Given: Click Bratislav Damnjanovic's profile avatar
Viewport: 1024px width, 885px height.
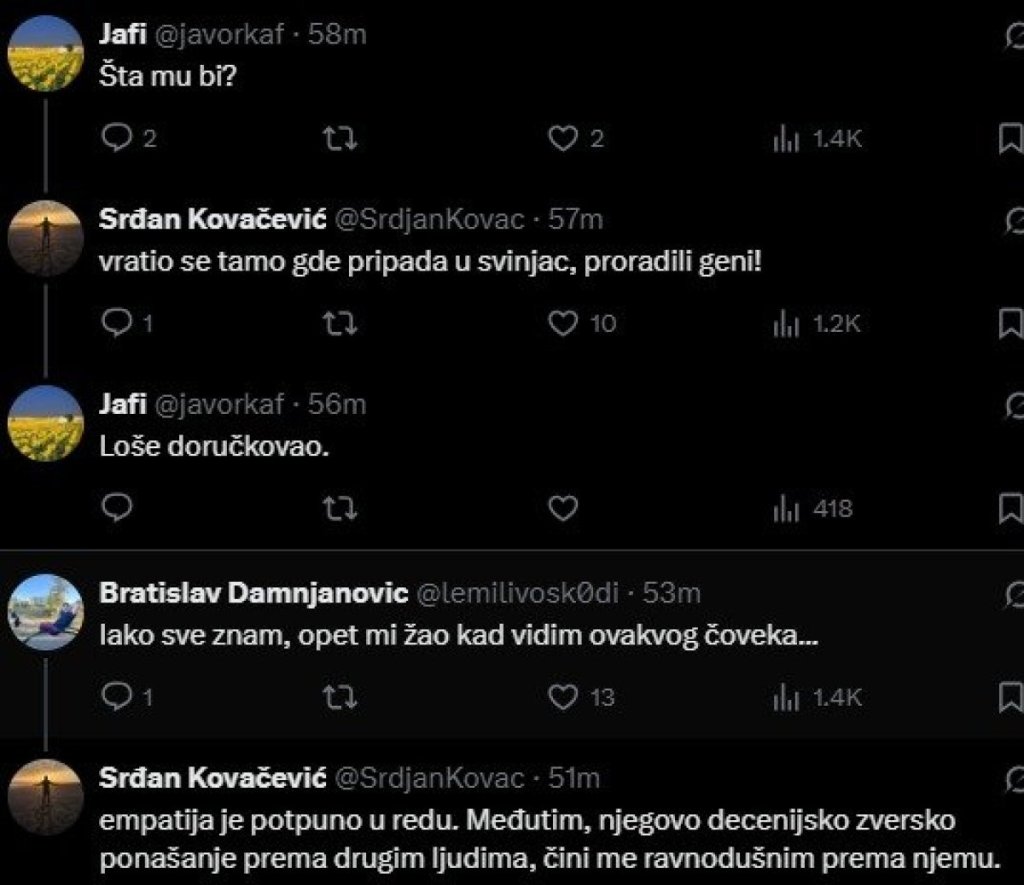Looking at the screenshot, I should (46, 612).
